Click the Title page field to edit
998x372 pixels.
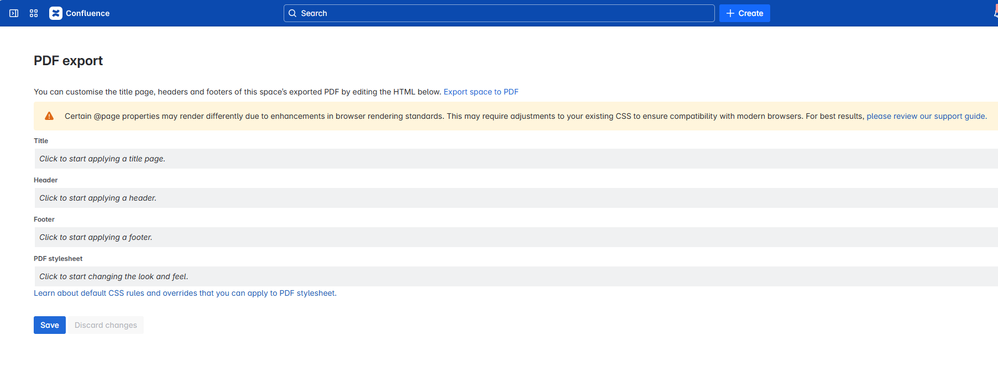coord(516,159)
